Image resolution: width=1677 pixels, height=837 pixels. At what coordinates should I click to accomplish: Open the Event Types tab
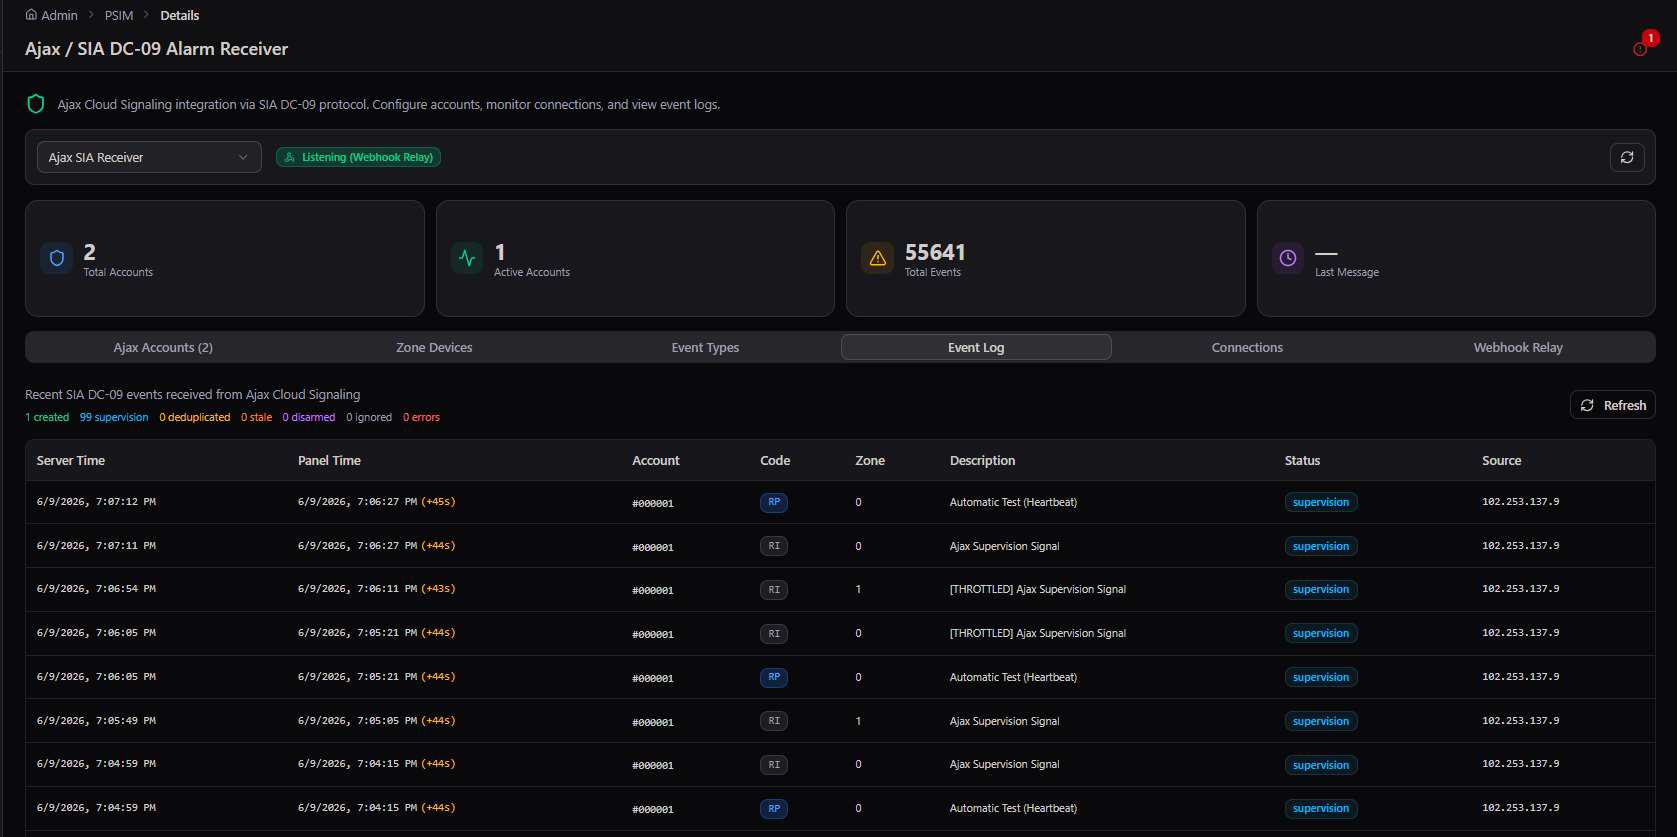click(x=705, y=347)
